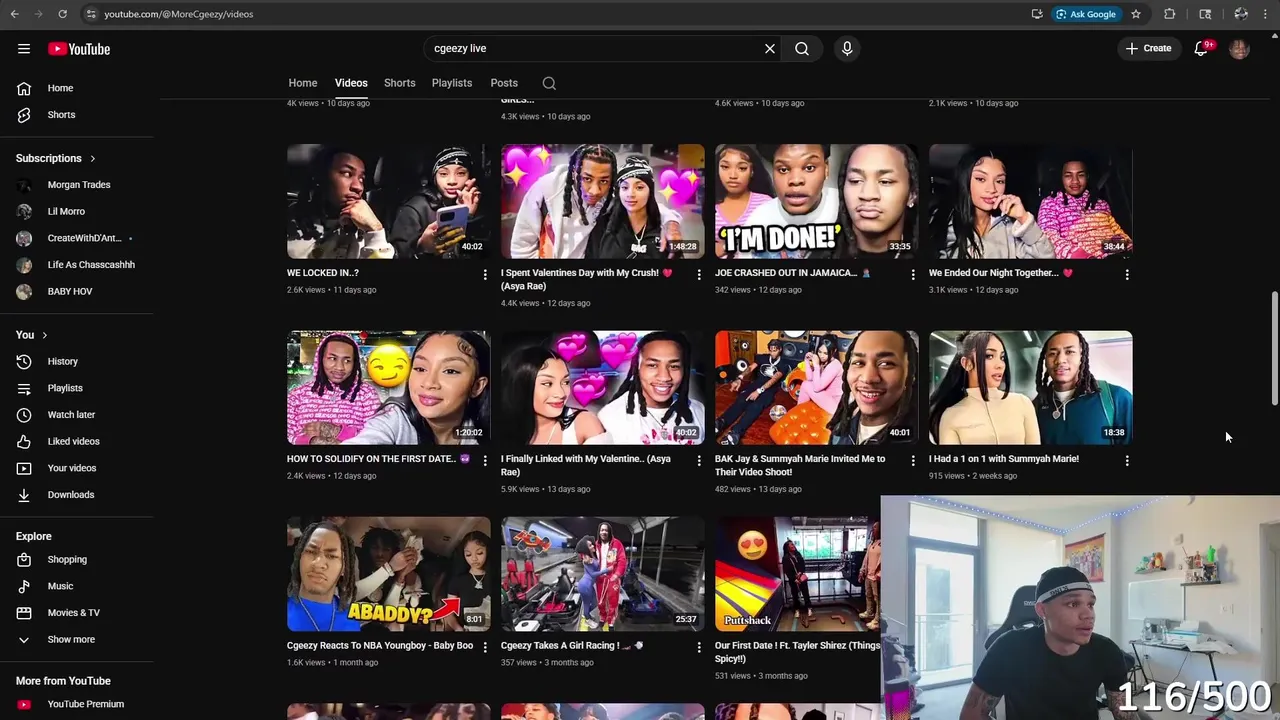Open the YouTube hamburger guide menu

[x=24, y=48]
